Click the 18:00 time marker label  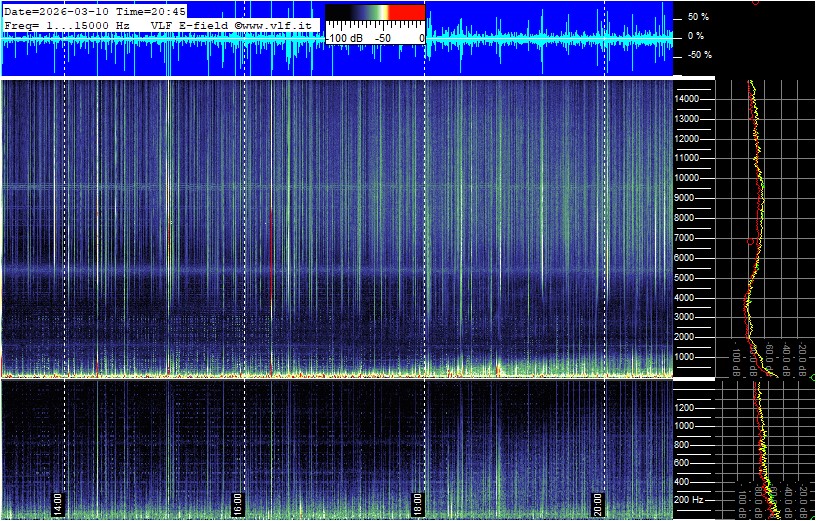pos(419,501)
